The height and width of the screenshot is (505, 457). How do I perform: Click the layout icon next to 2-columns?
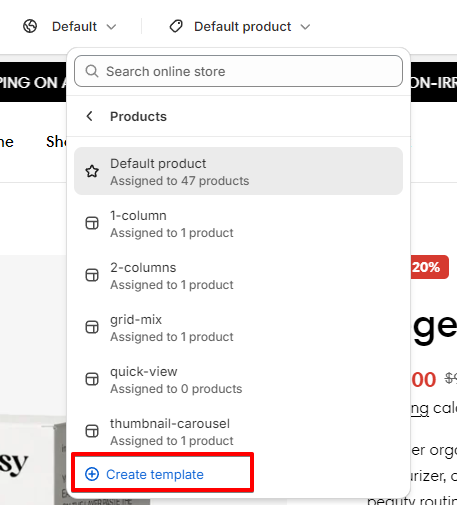tap(92, 275)
